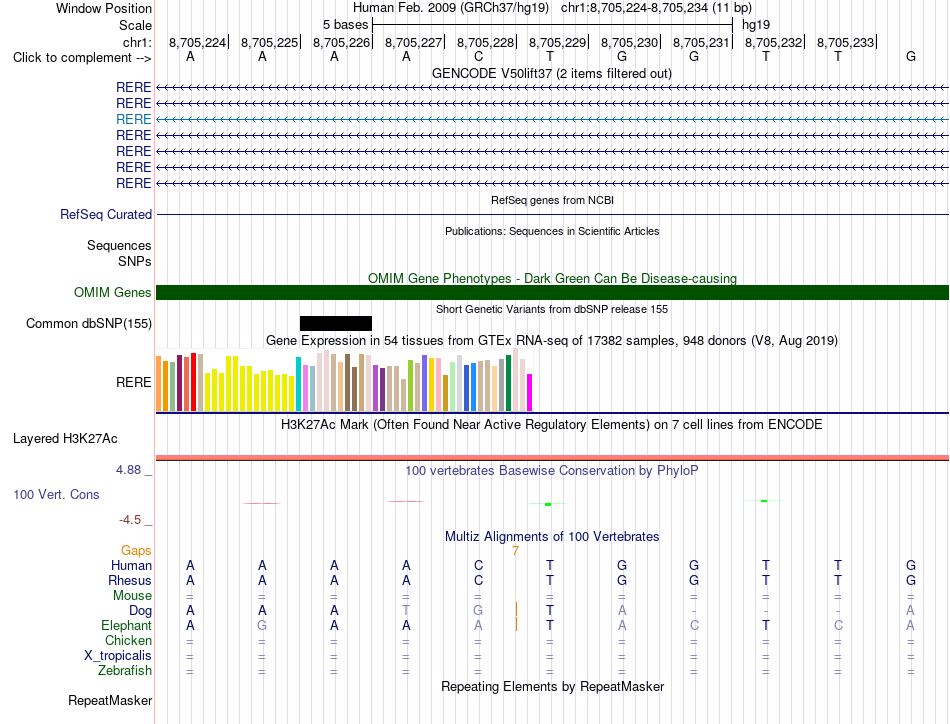Click the pink H3K27Ac signal bar
The width and height of the screenshot is (950, 724).
[552, 457]
